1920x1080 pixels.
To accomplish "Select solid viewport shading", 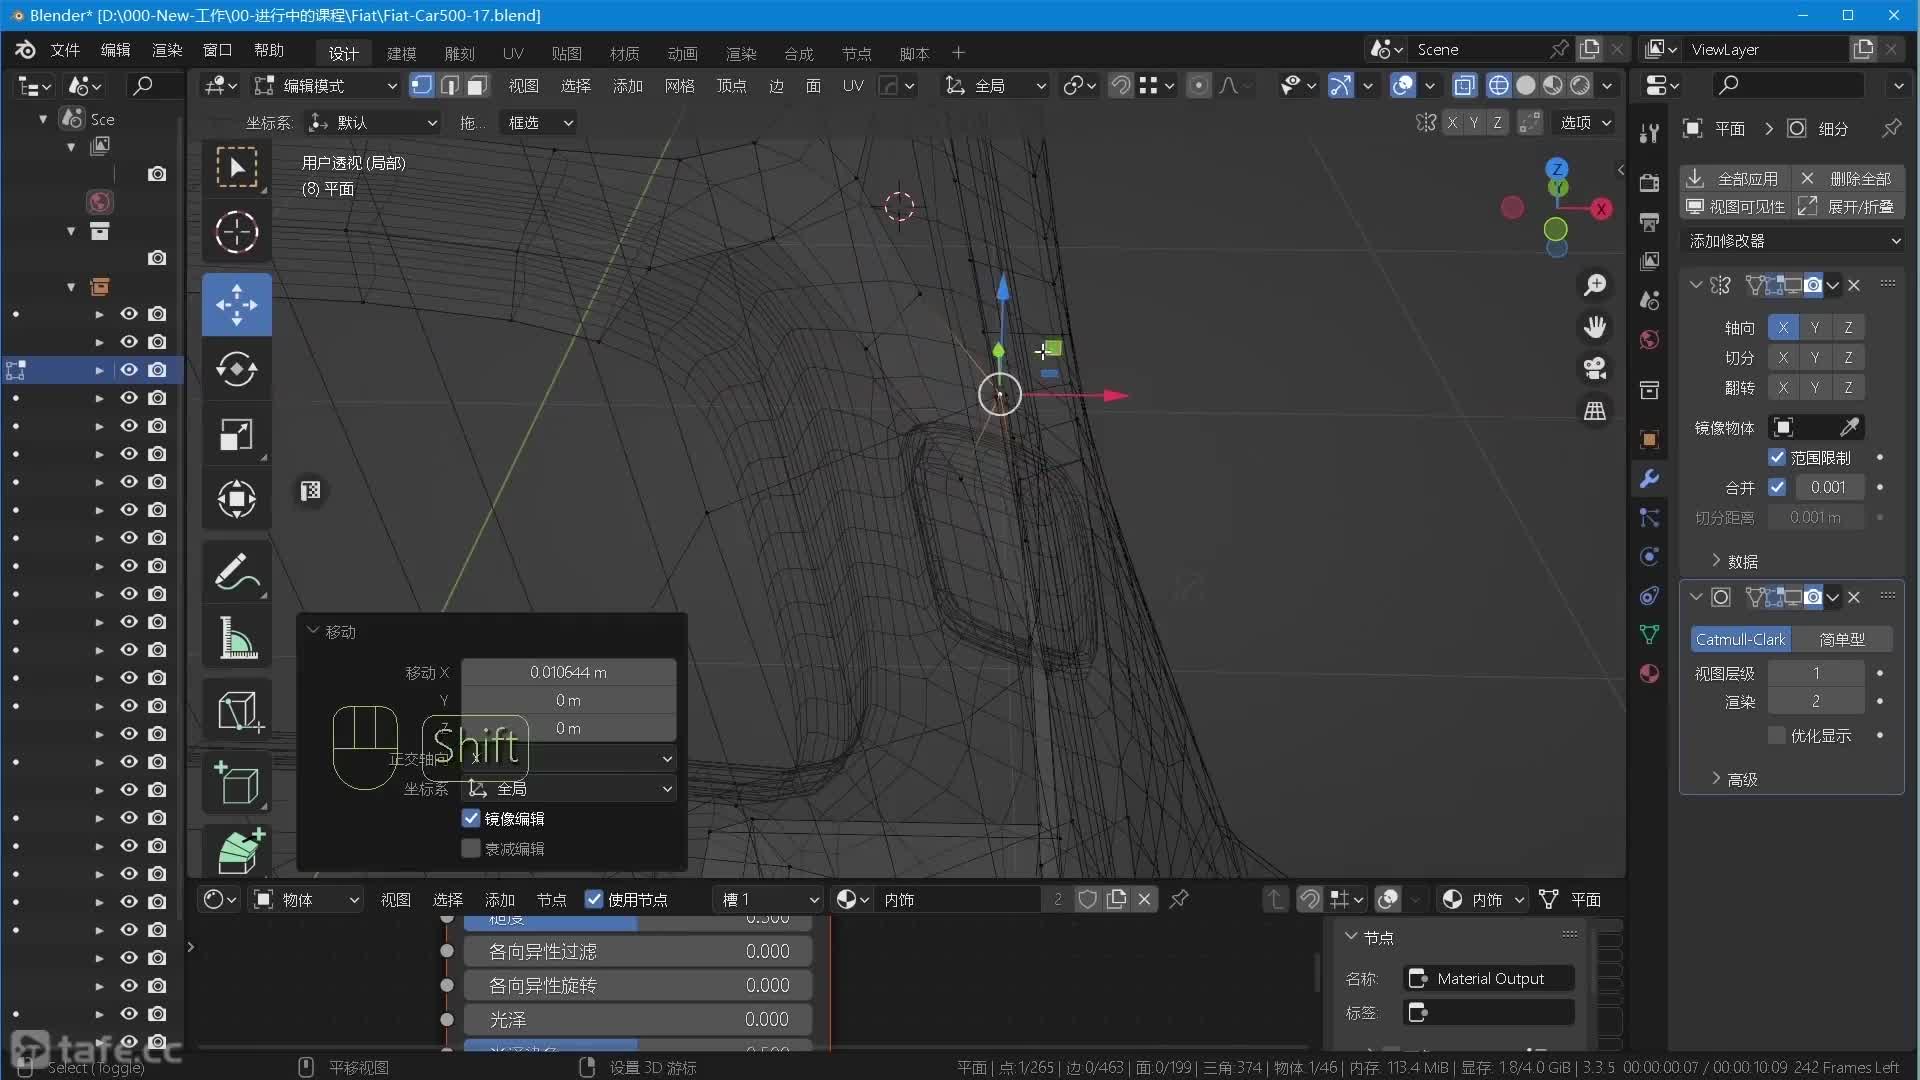I will [1525, 86].
